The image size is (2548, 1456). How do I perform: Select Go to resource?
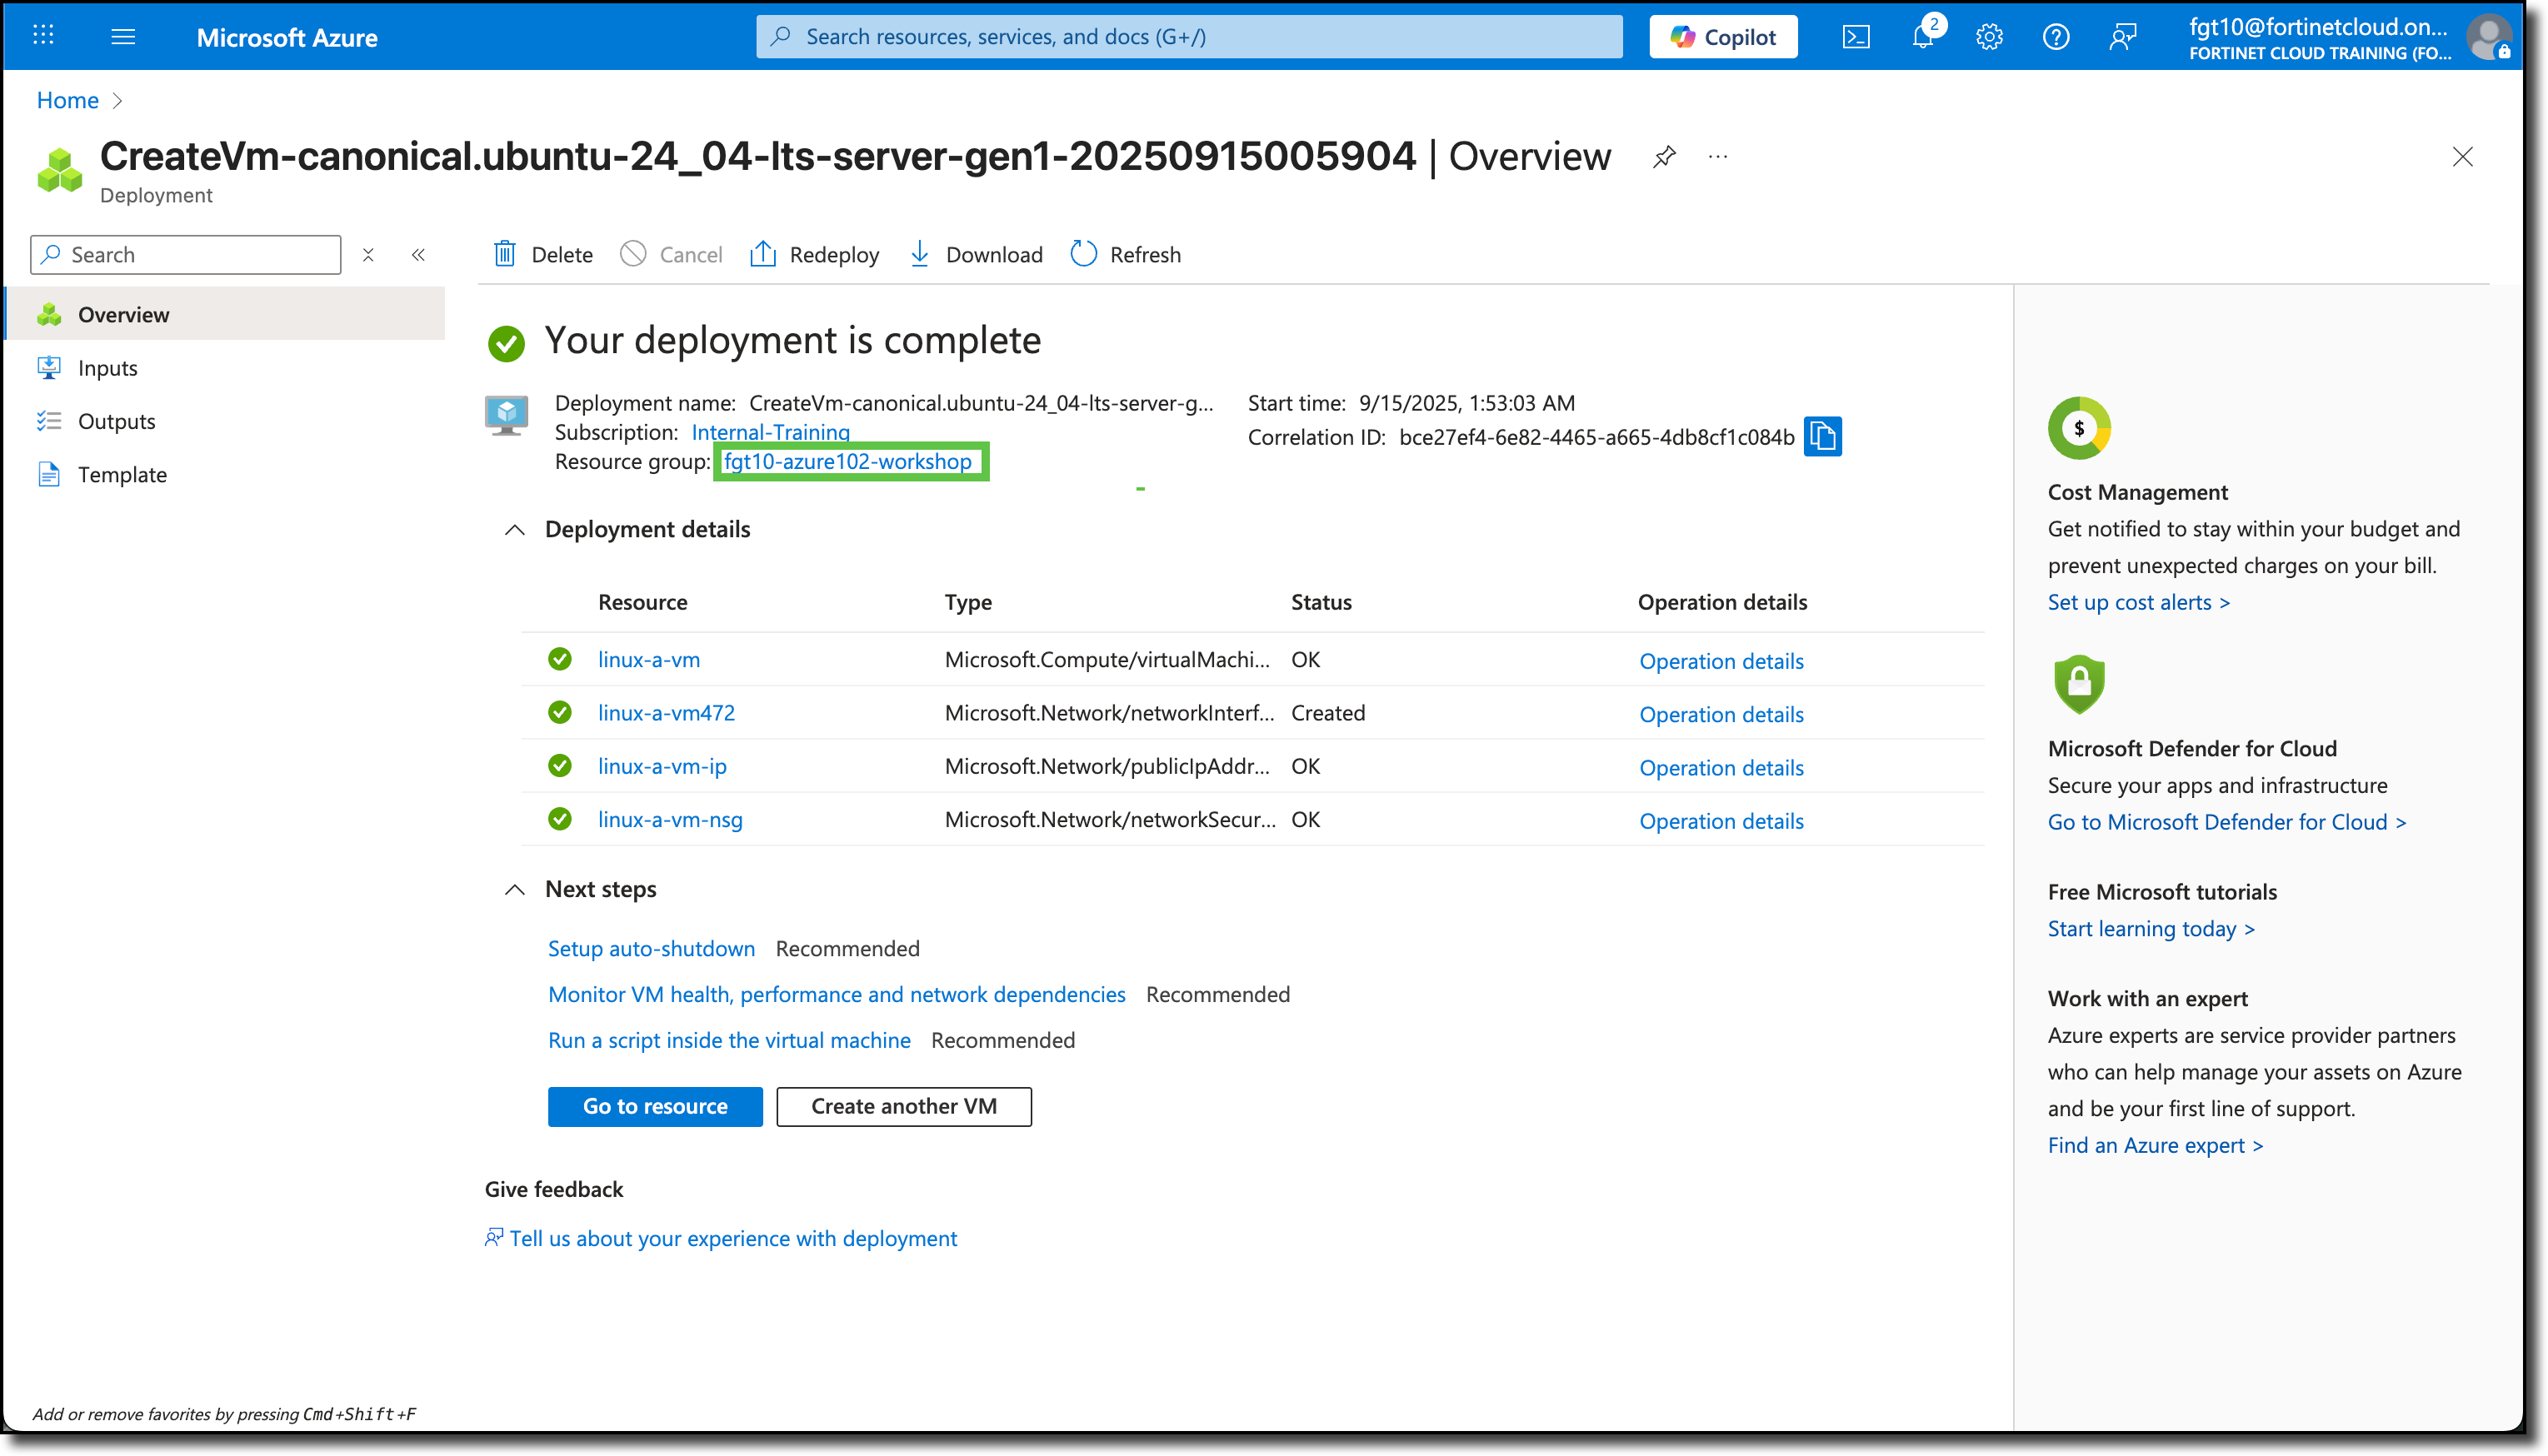click(x=654, y=1106)
